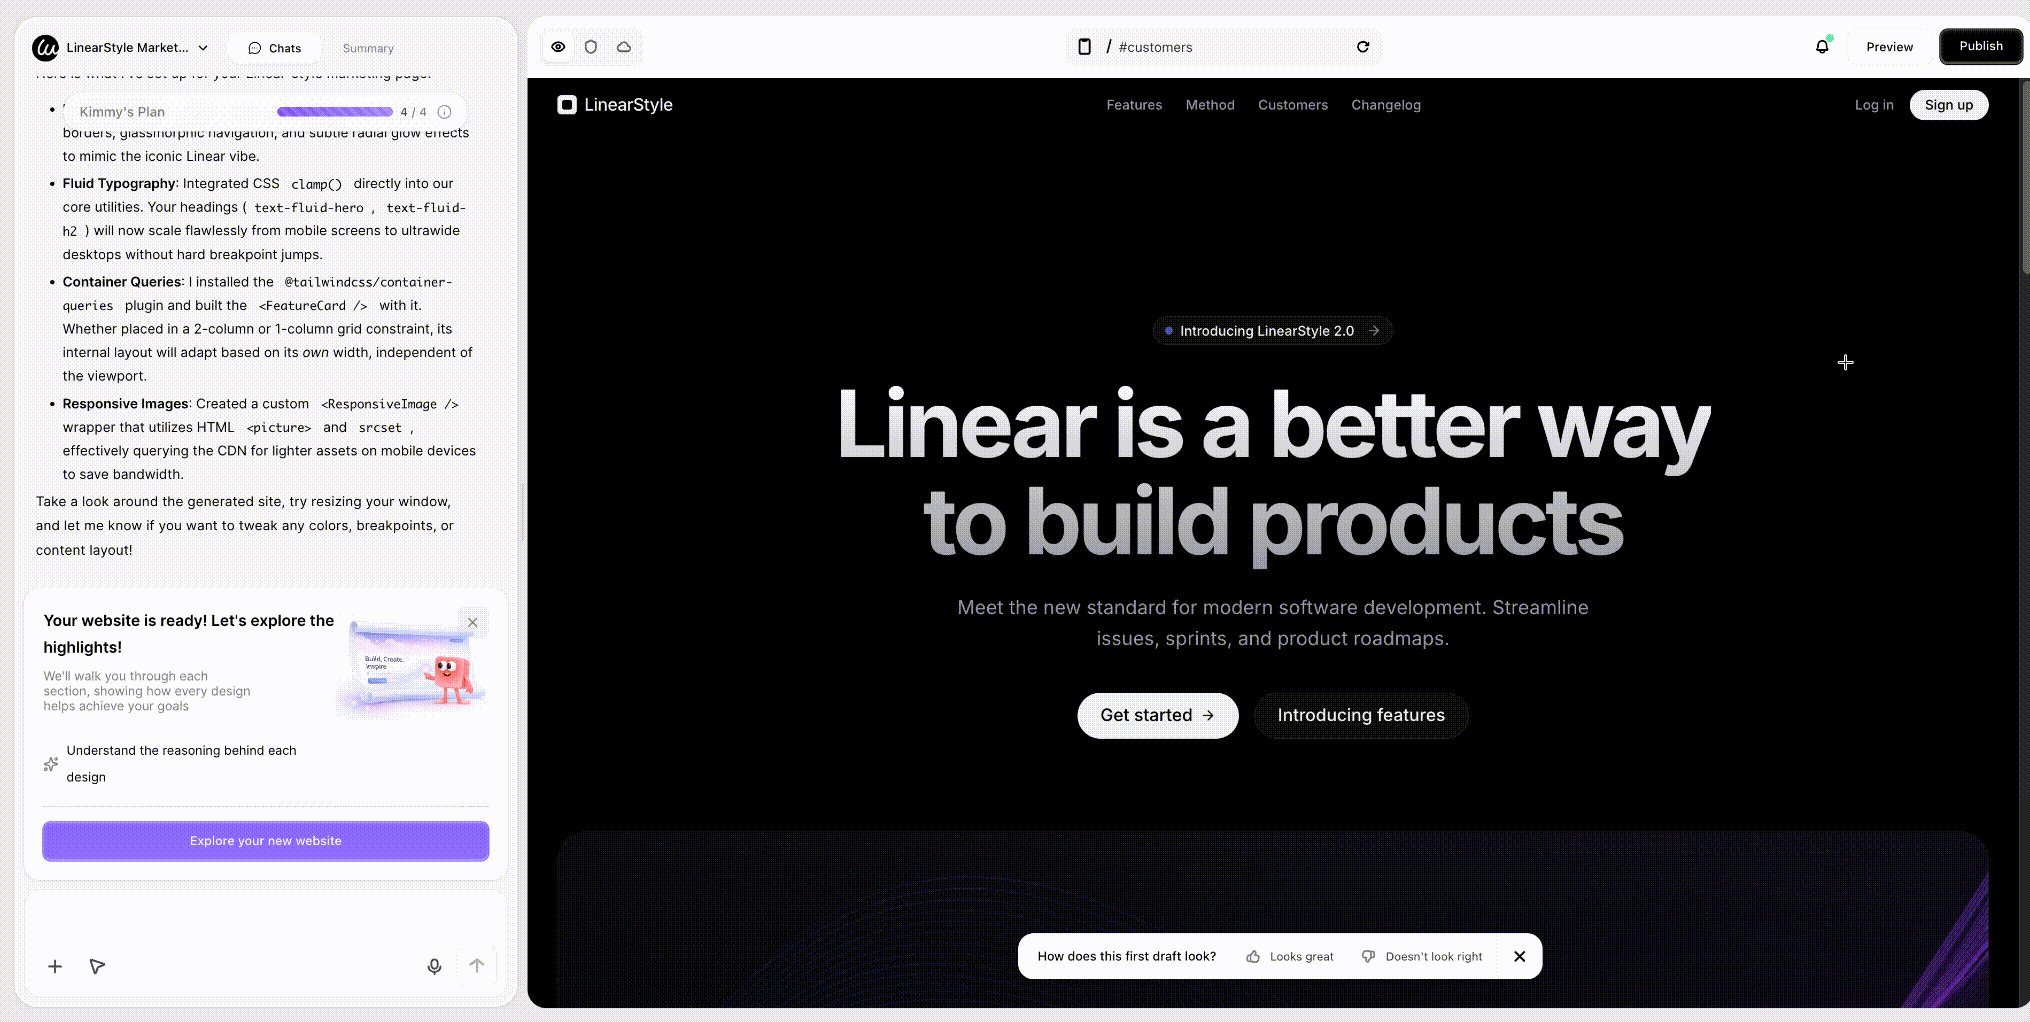This screenshot has width=2030, height=1022.
Task: Rate the draft with Looks great
Action: pos(1290,957)
